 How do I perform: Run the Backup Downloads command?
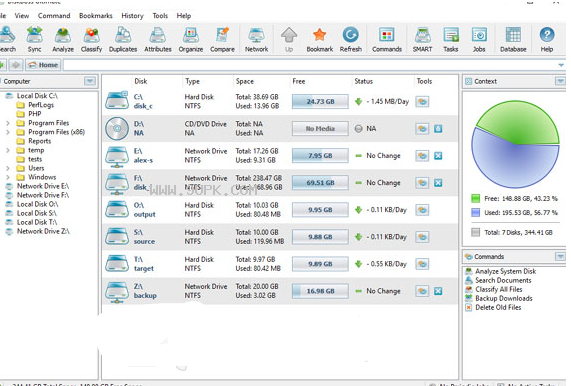coord(499,299)
